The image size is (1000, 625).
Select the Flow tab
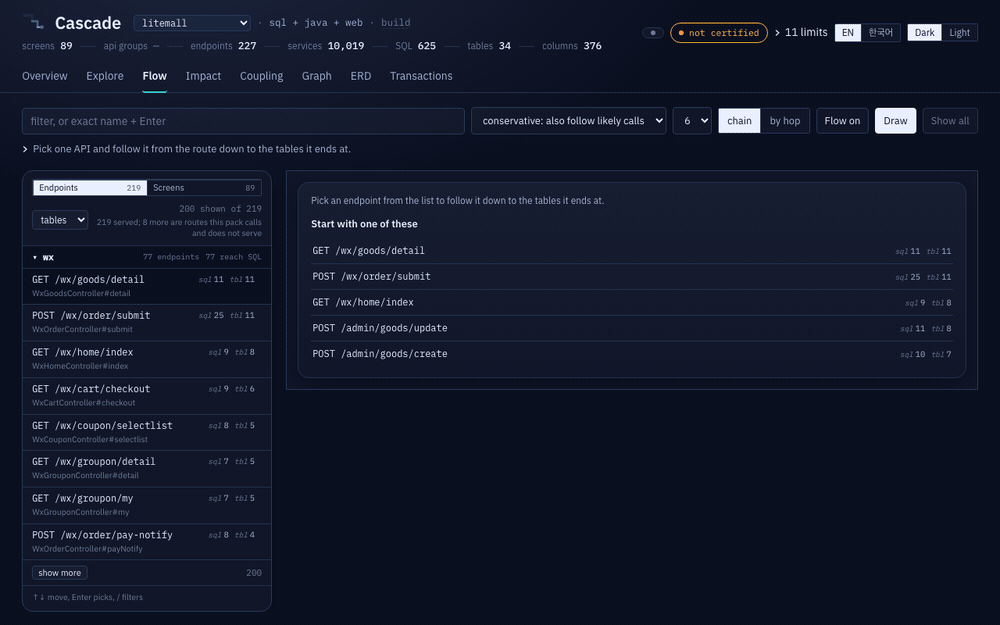tap(154, 76)
